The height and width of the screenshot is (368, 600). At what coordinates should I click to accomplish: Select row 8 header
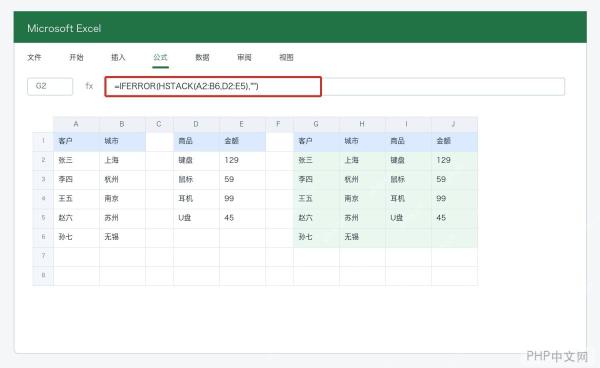point(43,275)
